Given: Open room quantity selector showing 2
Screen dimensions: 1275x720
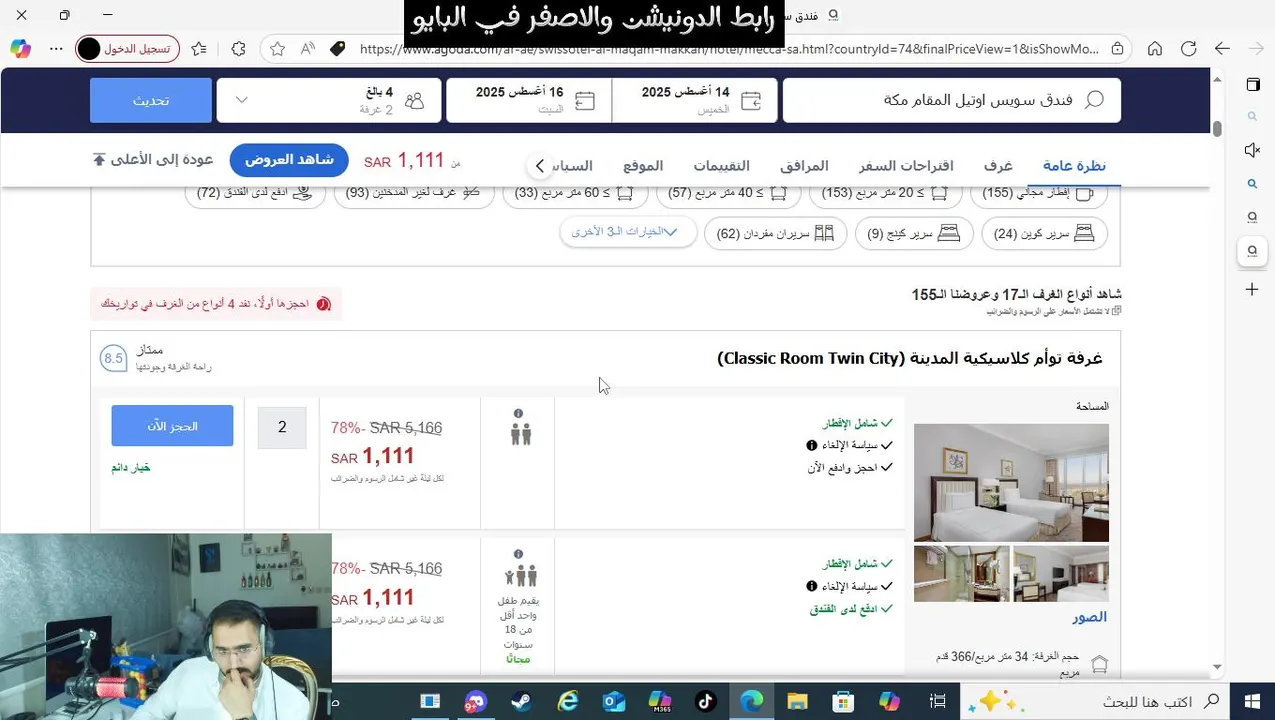Looking at the screenshot, I should pos(282,427).
